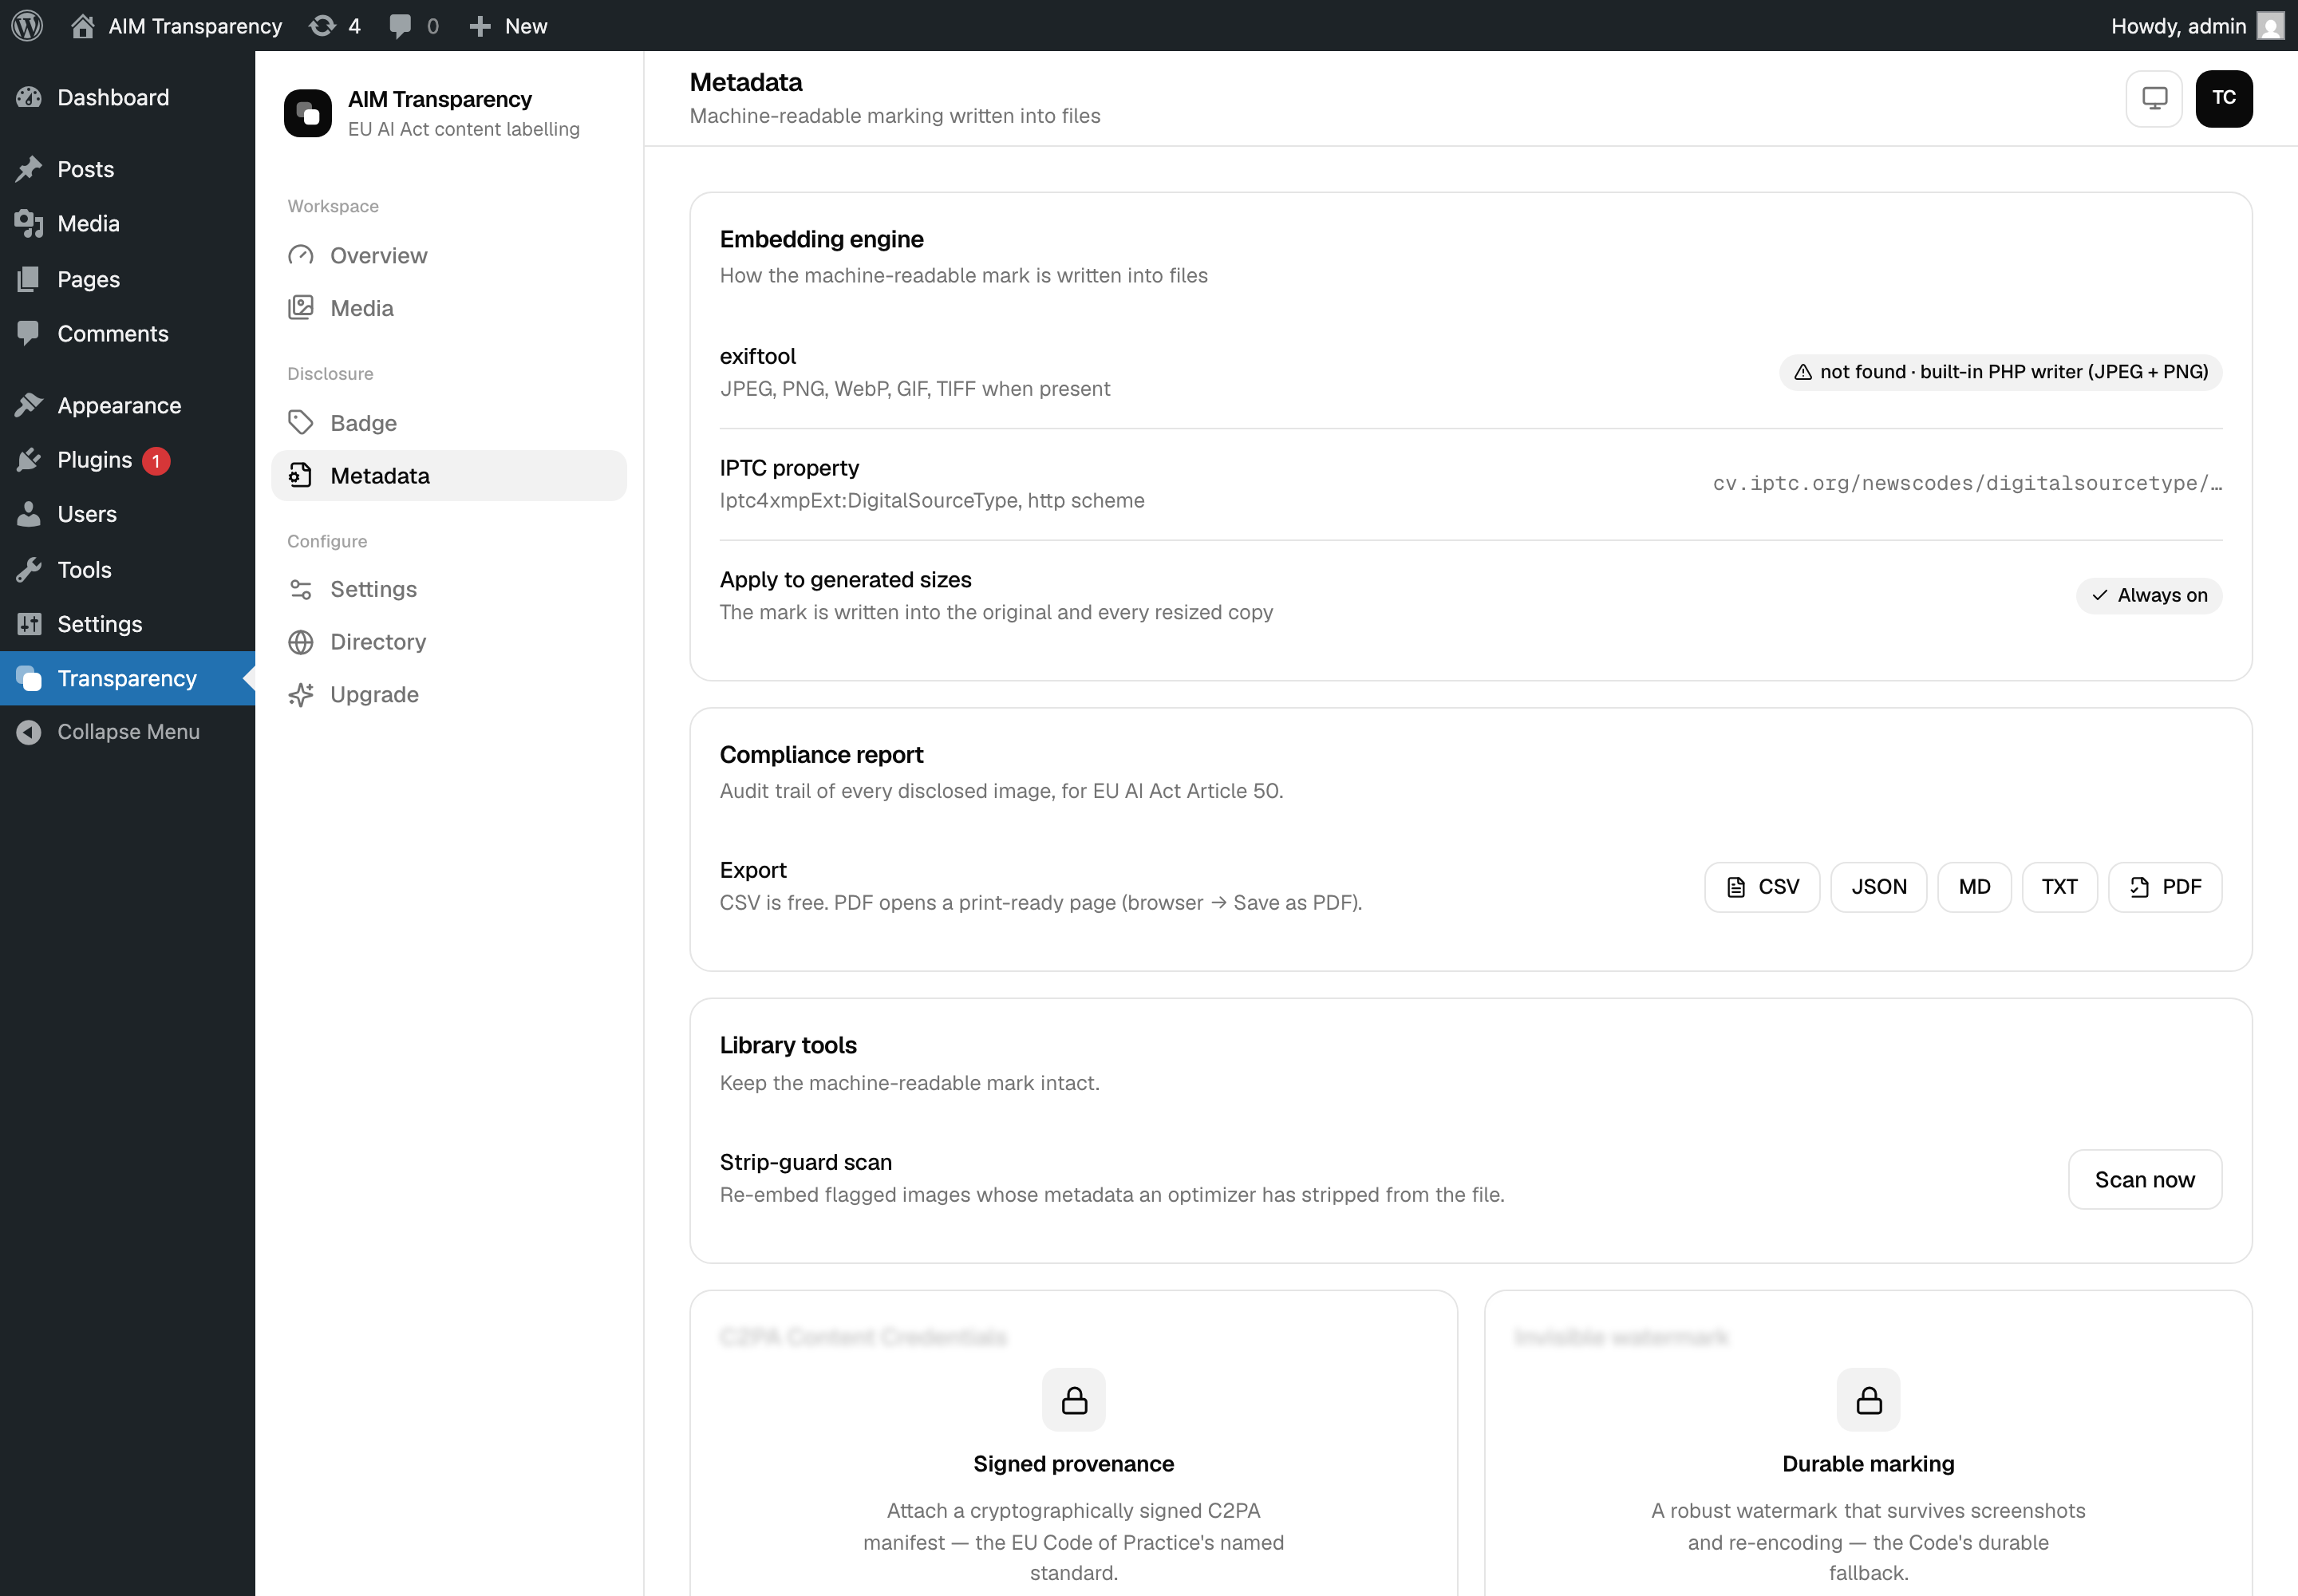Click the Appearance brush icon
This screenshot has height=1596, width=2298.
click(29, 405)
